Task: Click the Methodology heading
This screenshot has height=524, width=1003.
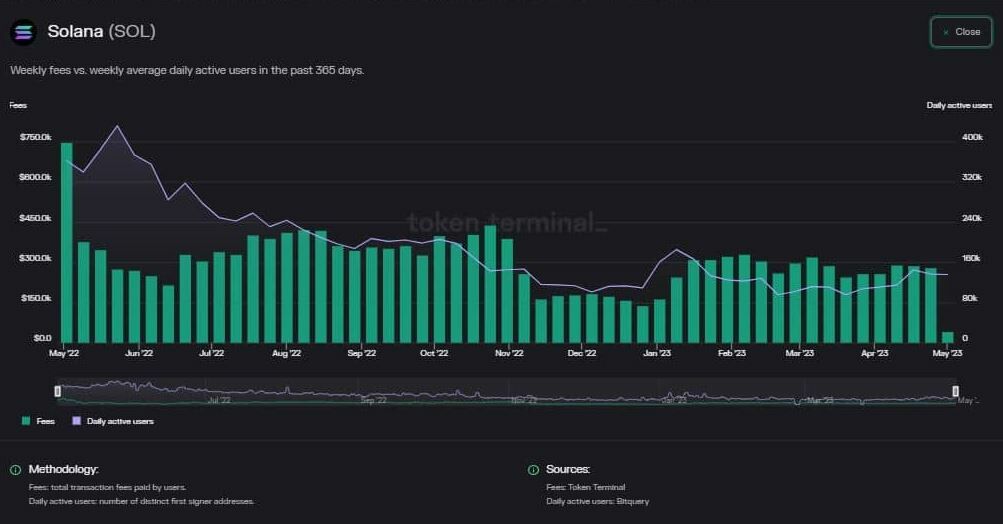Action: [63, 469]
